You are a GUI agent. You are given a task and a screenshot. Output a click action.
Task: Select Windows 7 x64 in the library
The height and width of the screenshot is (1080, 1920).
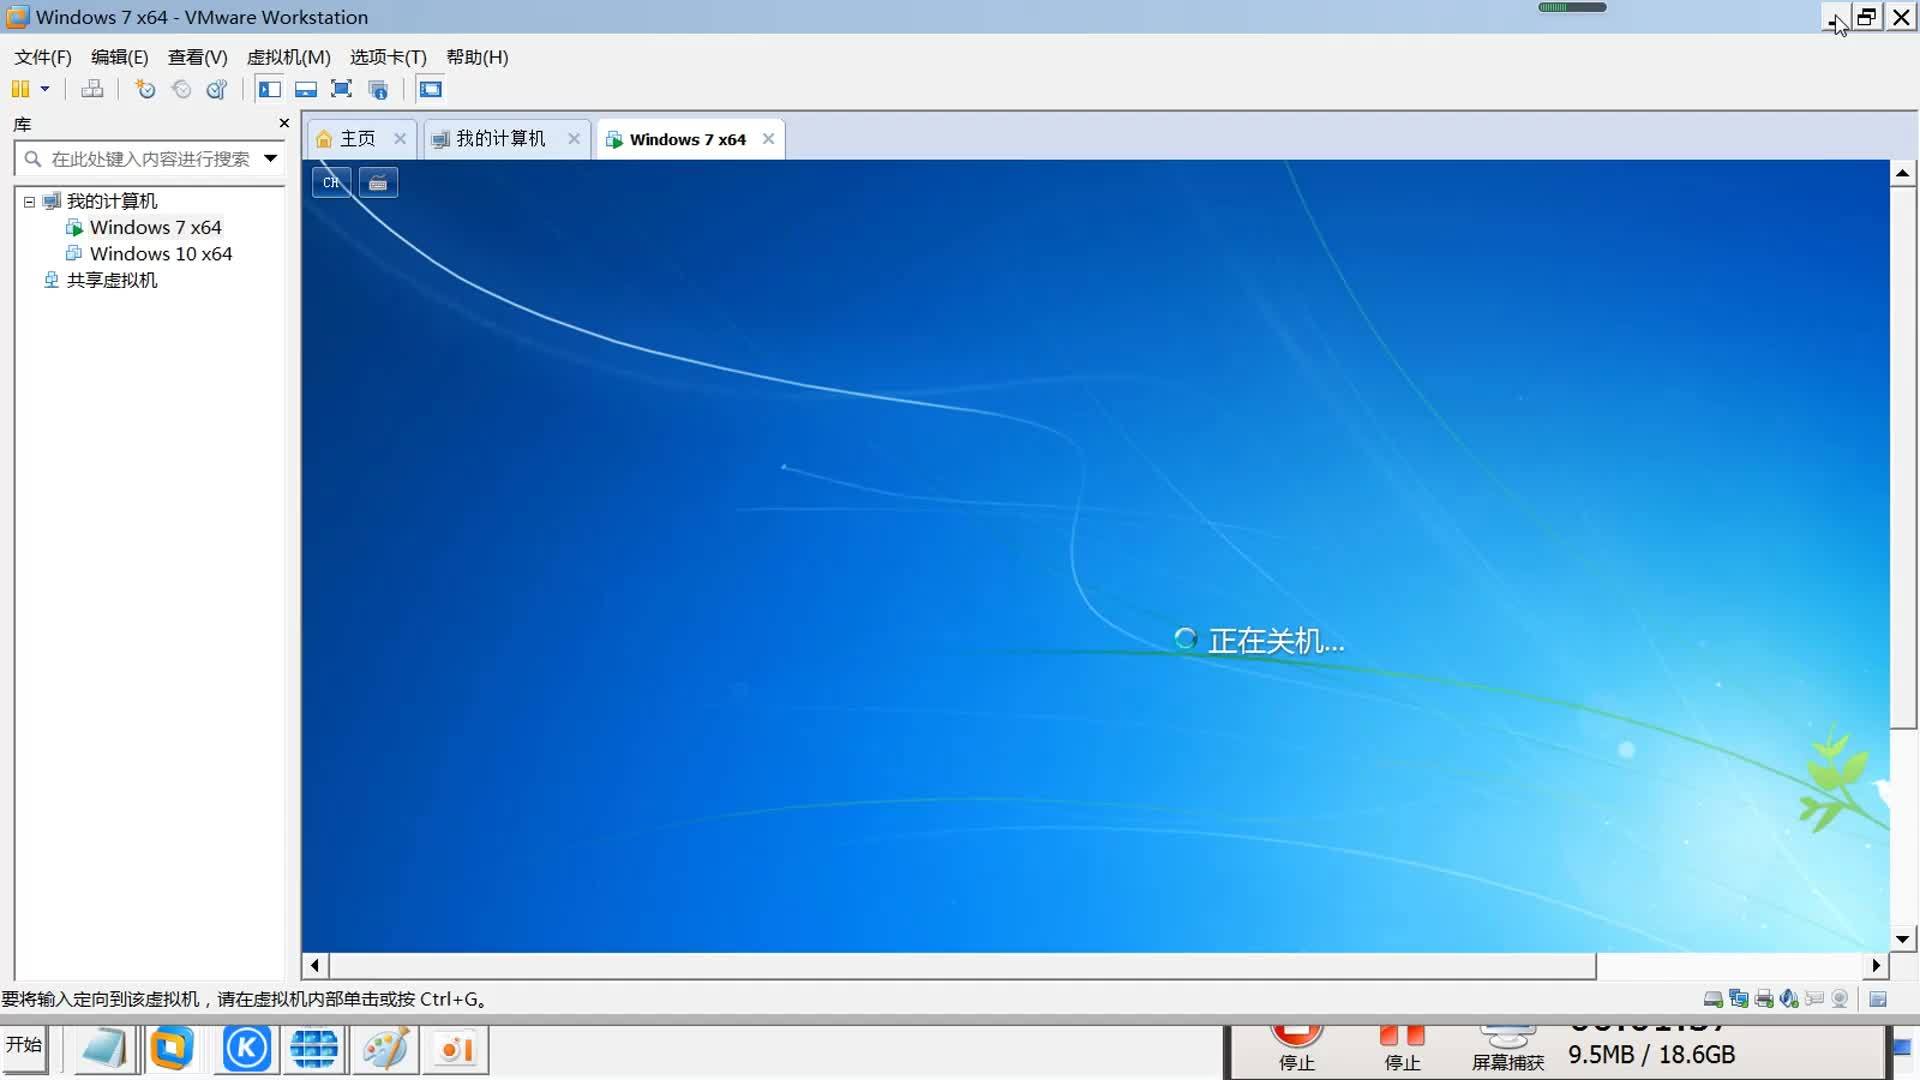155,227
